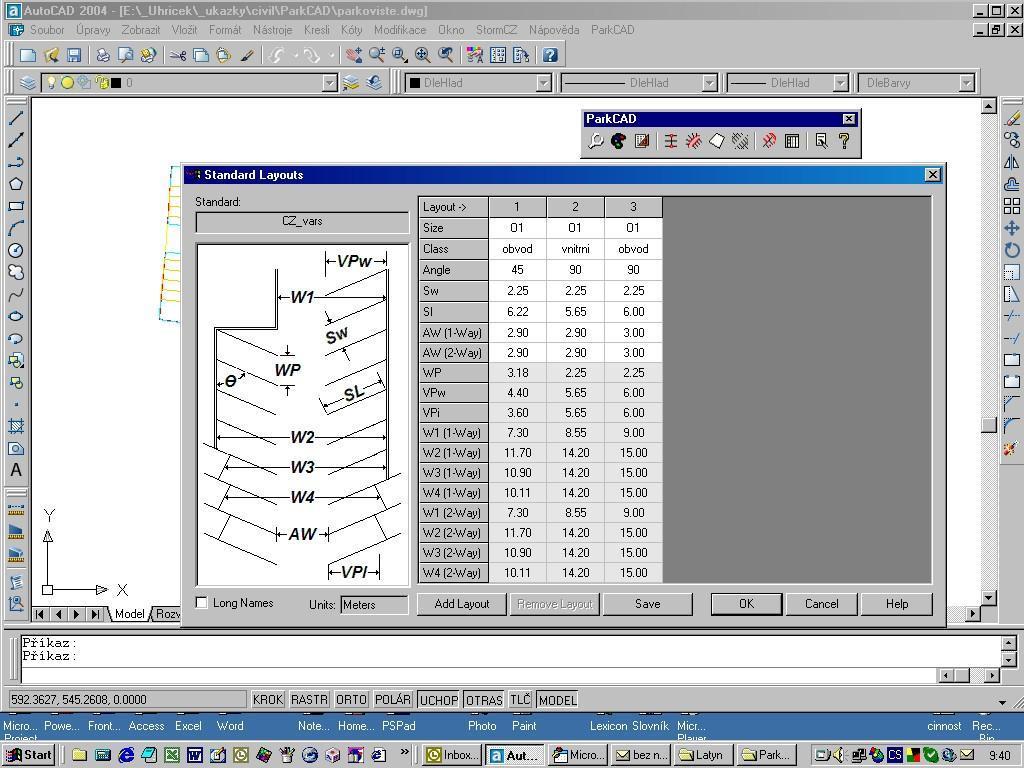
Task: Select the Move modify tool
Action: point(1012,229)
